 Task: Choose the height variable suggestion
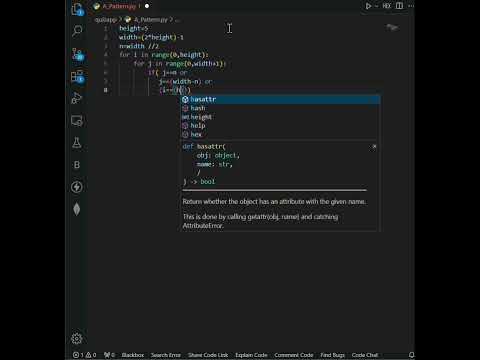pos(280,117)
